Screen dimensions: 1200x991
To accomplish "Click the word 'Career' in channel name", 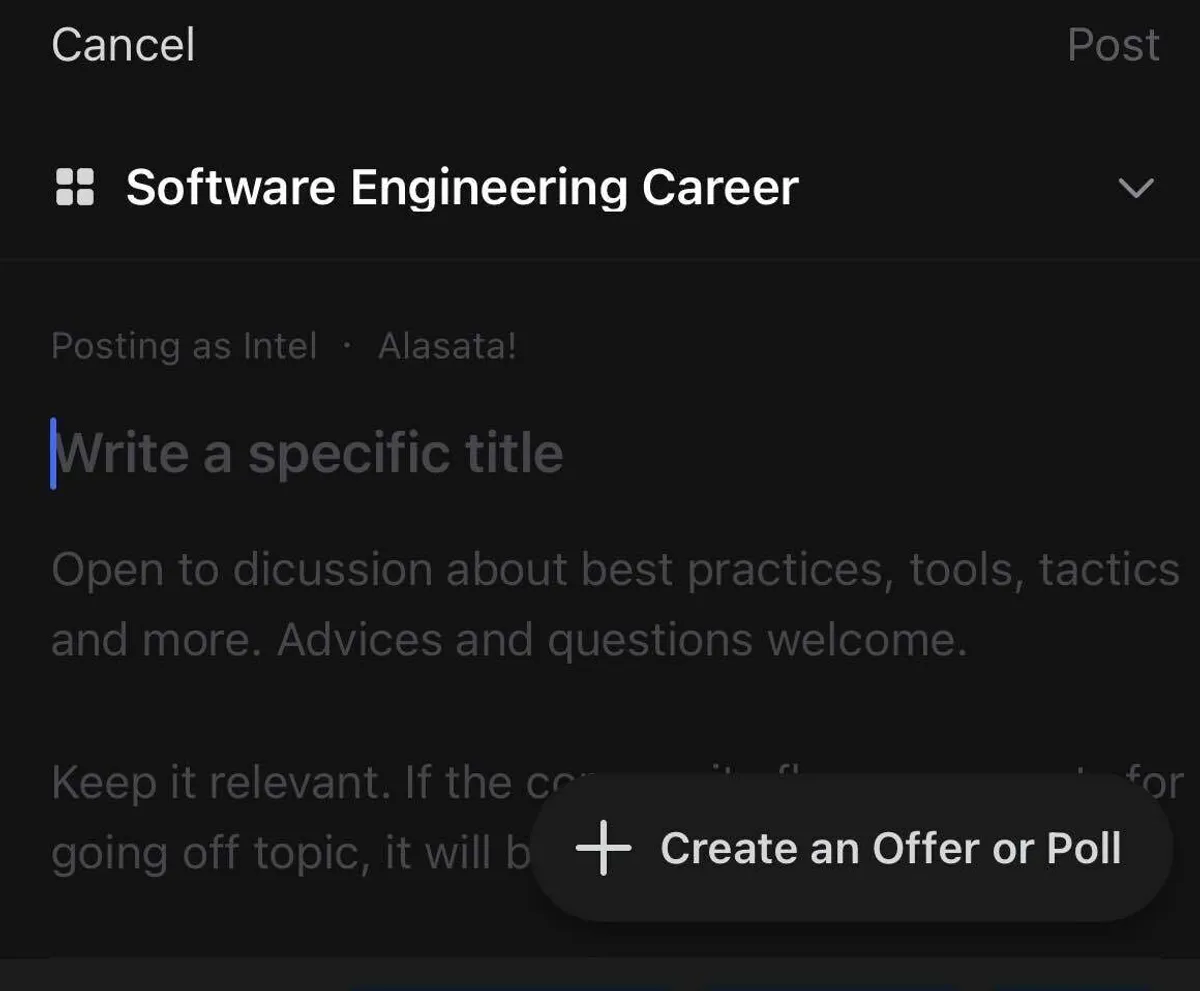I will 720,188.
